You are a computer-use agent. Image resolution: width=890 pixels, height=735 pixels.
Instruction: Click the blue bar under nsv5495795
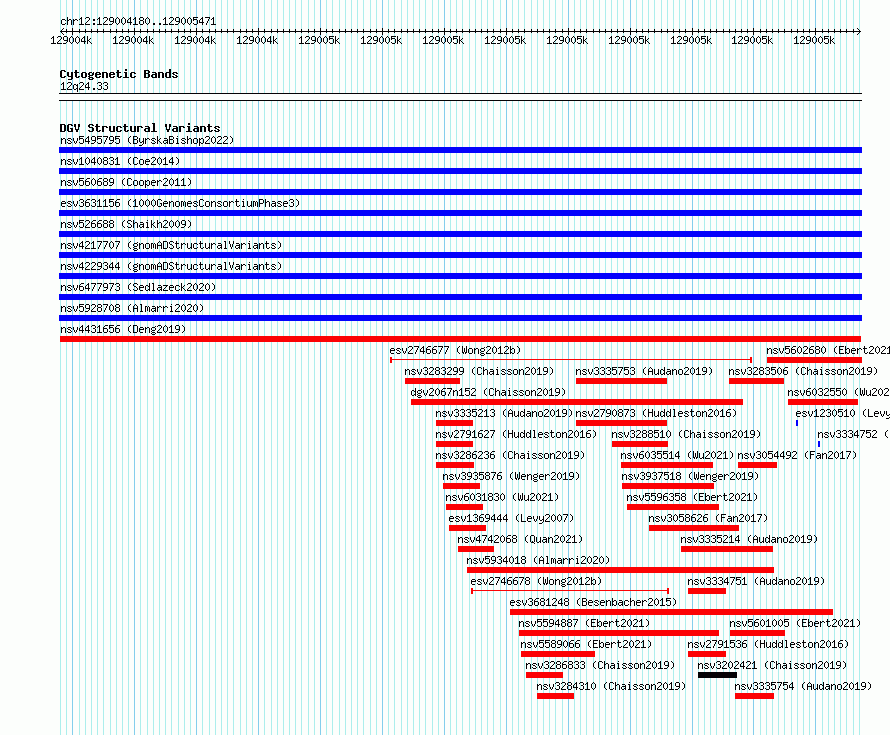460,150
